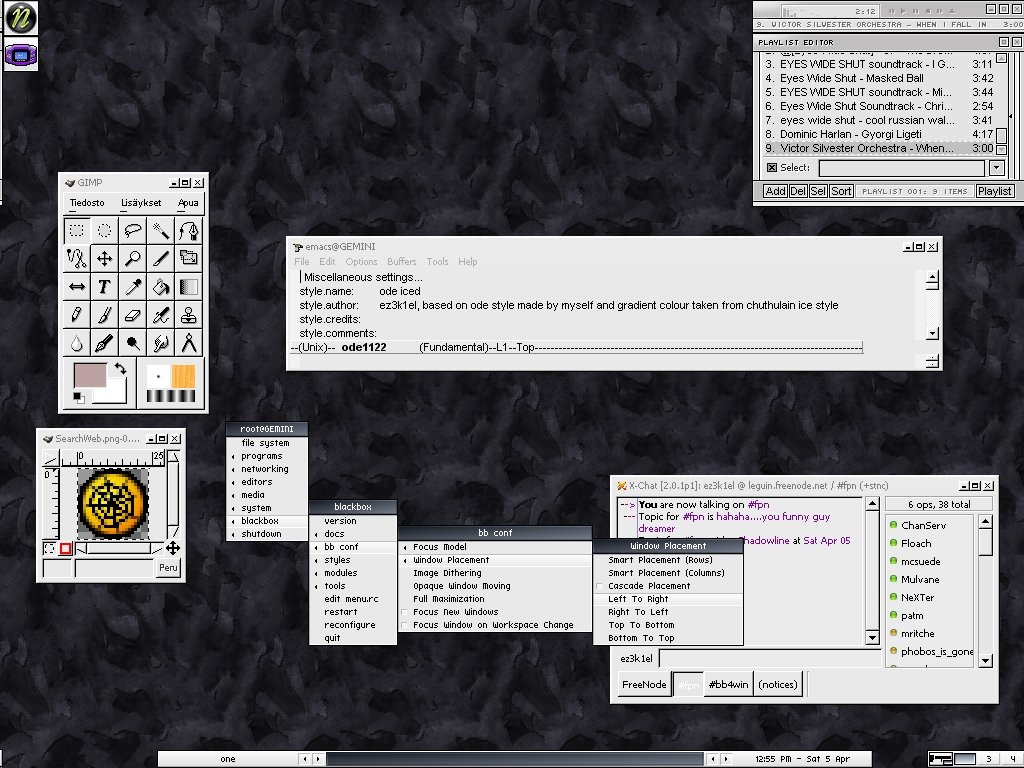Swap foreground and background colors arrow

click(x=120, y=368)
